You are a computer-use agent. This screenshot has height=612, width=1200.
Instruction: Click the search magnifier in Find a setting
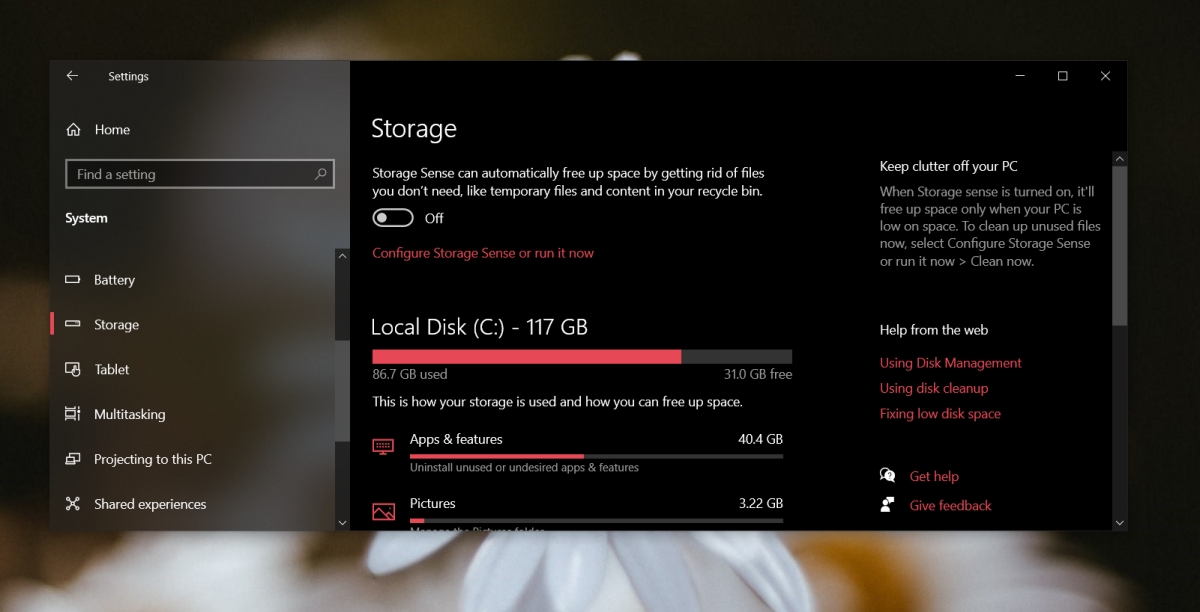tap(320, 173)
